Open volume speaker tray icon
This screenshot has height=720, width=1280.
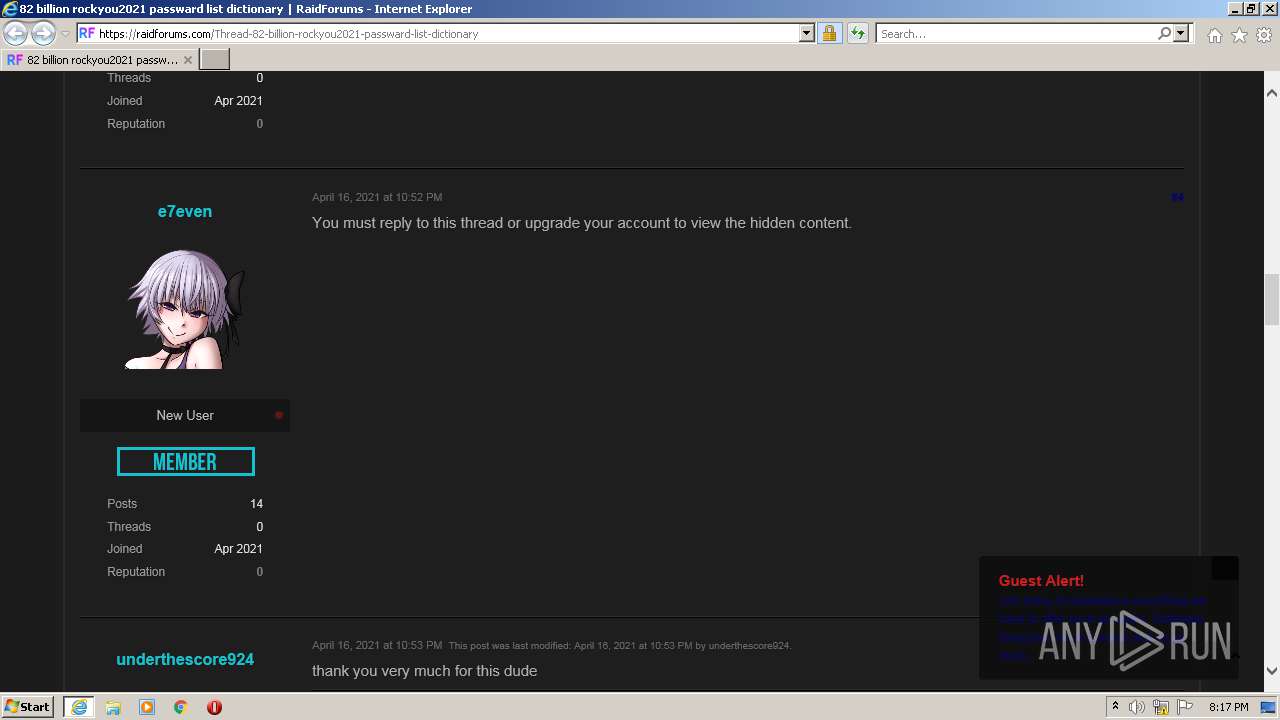pyautogui.click(x=1137, y=707)
